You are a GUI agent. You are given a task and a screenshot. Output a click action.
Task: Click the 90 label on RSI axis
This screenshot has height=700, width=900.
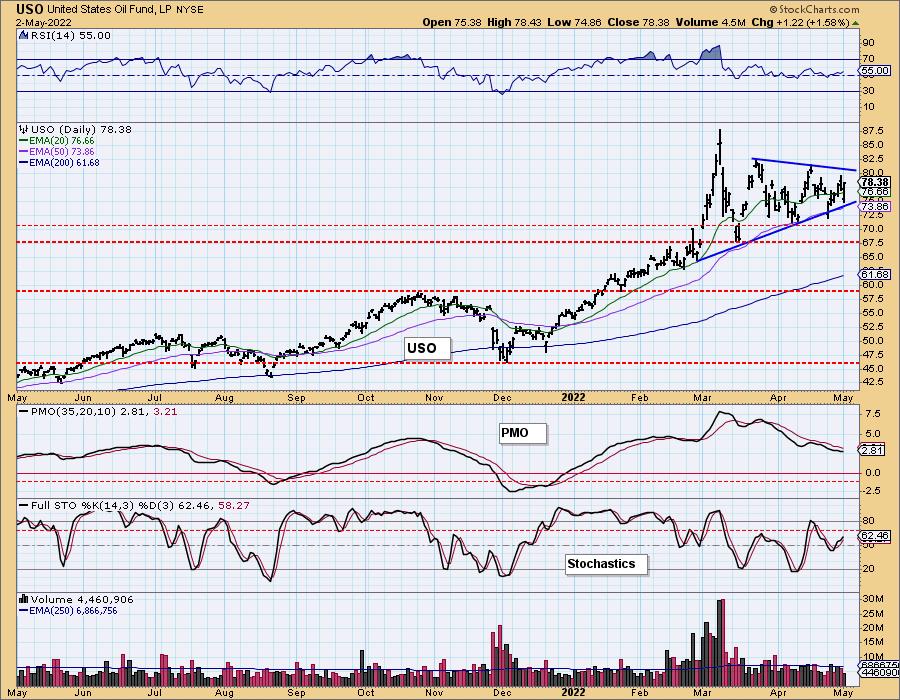pos(868,43)
